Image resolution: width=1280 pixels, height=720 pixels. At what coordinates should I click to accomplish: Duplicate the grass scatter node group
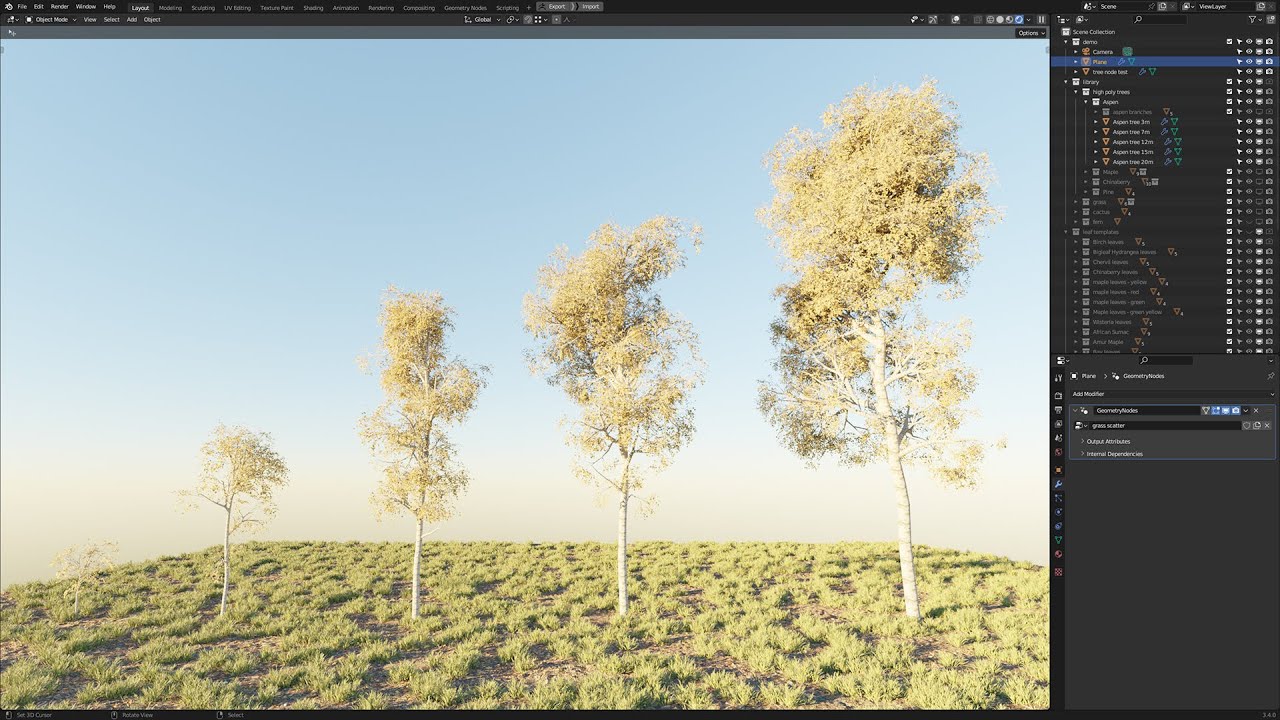[1257, 425]
